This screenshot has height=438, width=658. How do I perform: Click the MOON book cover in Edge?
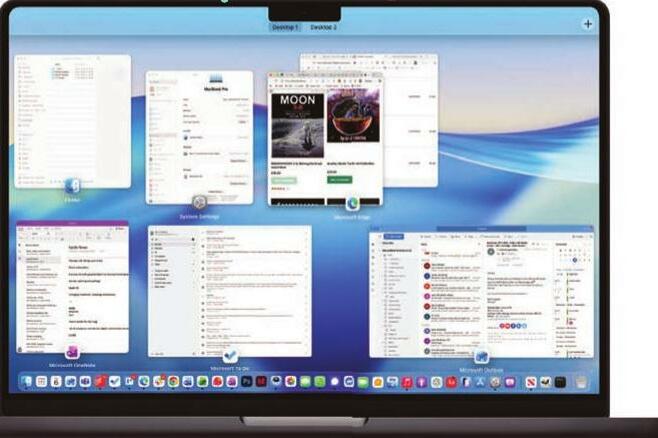294,124
